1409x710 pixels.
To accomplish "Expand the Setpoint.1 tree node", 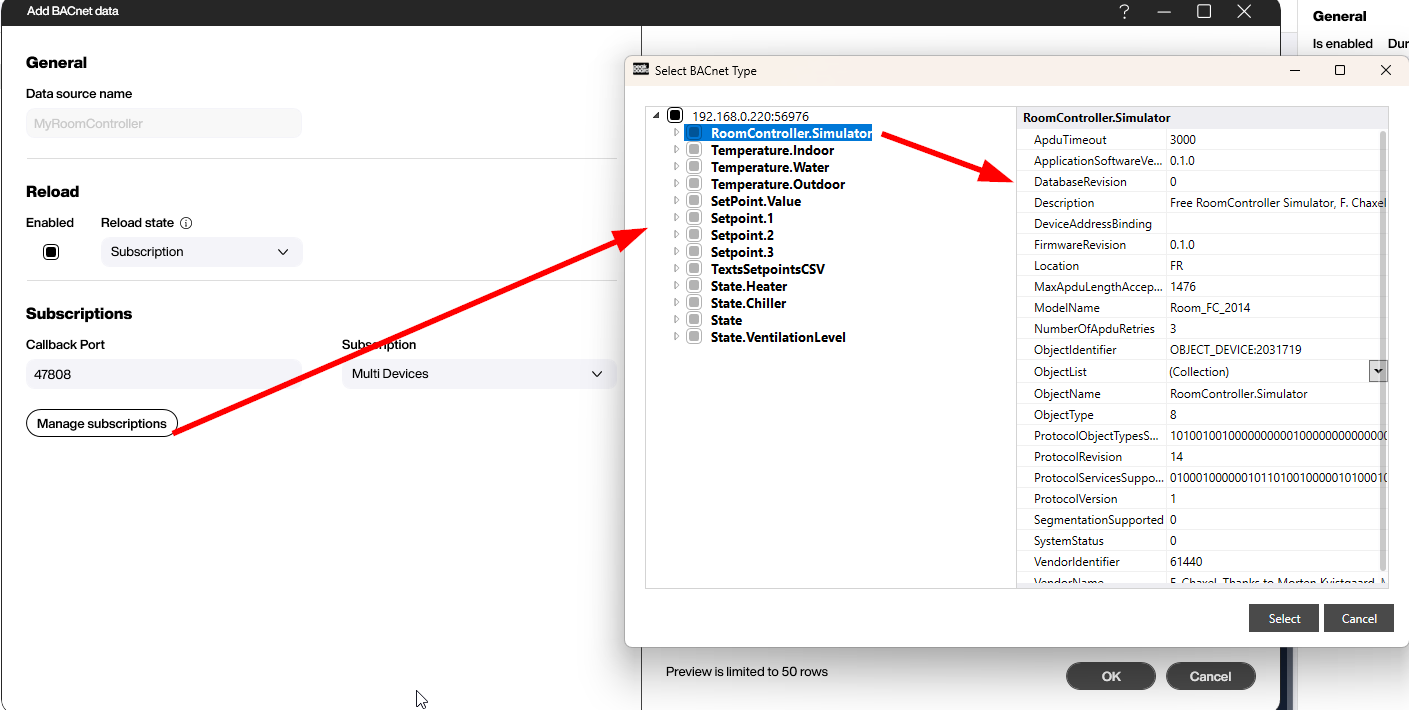I will point(675,218).
